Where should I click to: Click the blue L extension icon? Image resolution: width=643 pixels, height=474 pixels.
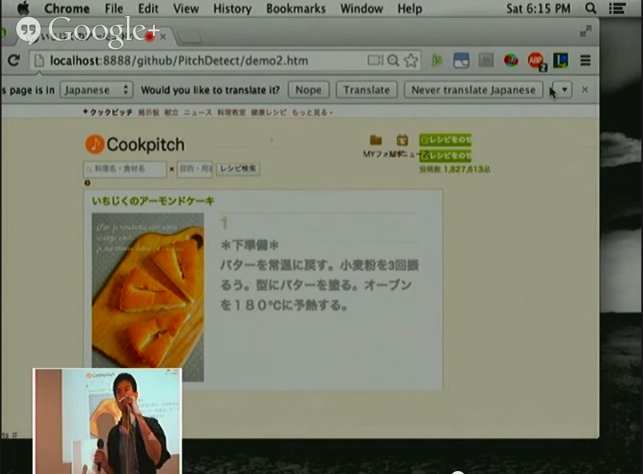[x=561, y=61]
